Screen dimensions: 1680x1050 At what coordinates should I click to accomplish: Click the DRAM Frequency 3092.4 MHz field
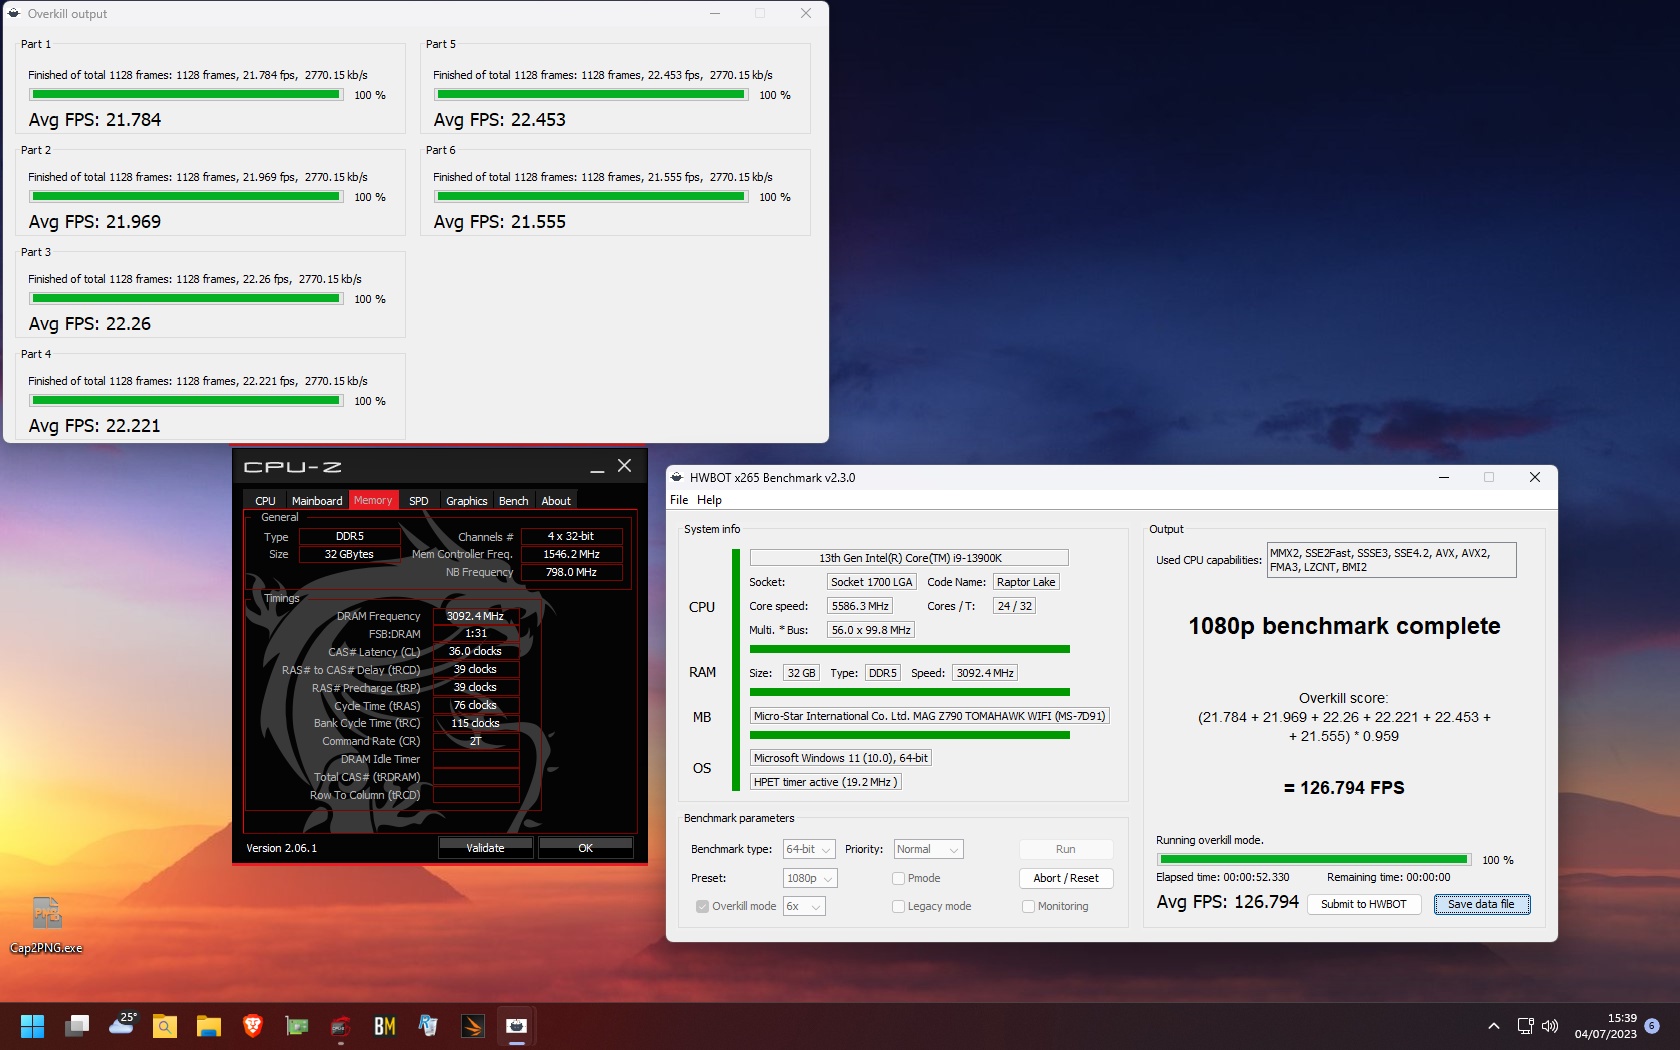pyautogui.click(x=476, y=616)
